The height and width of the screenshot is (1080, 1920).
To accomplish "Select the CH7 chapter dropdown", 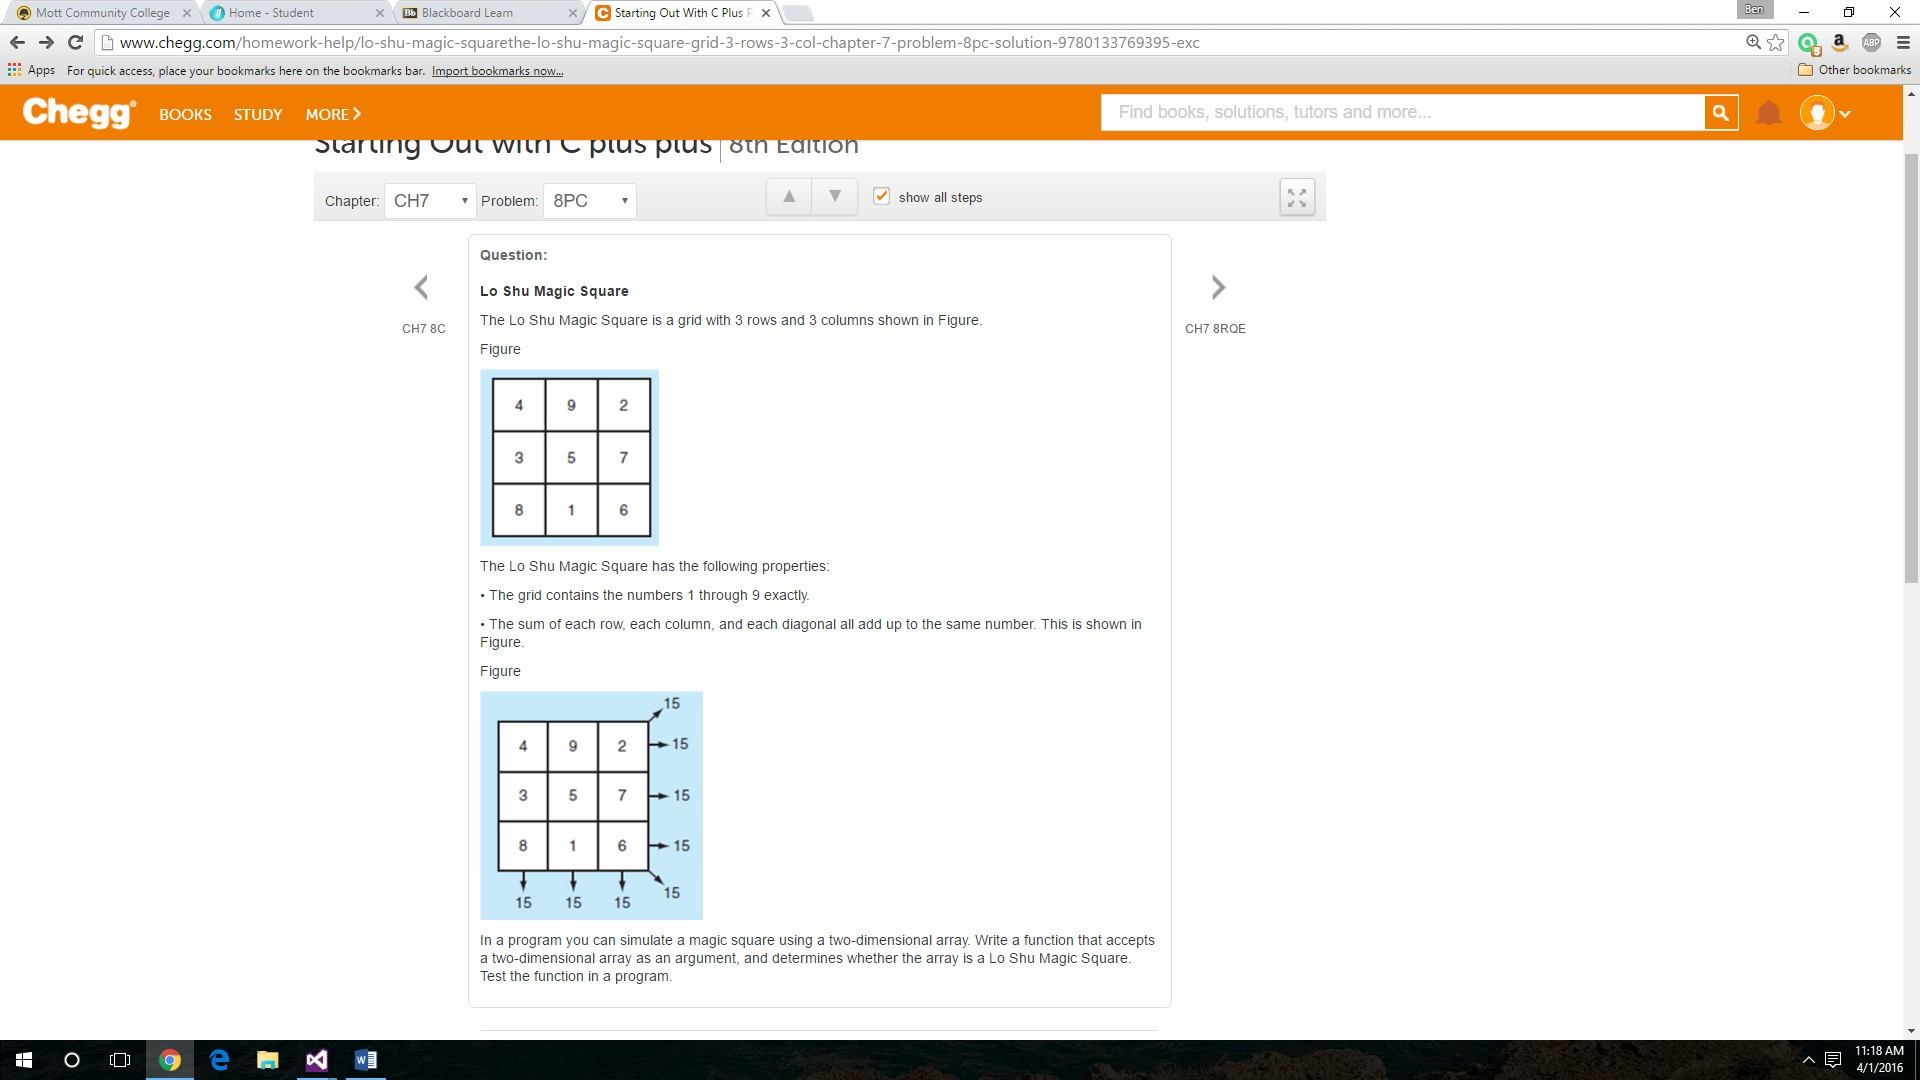I will click(x=427, y=200).
